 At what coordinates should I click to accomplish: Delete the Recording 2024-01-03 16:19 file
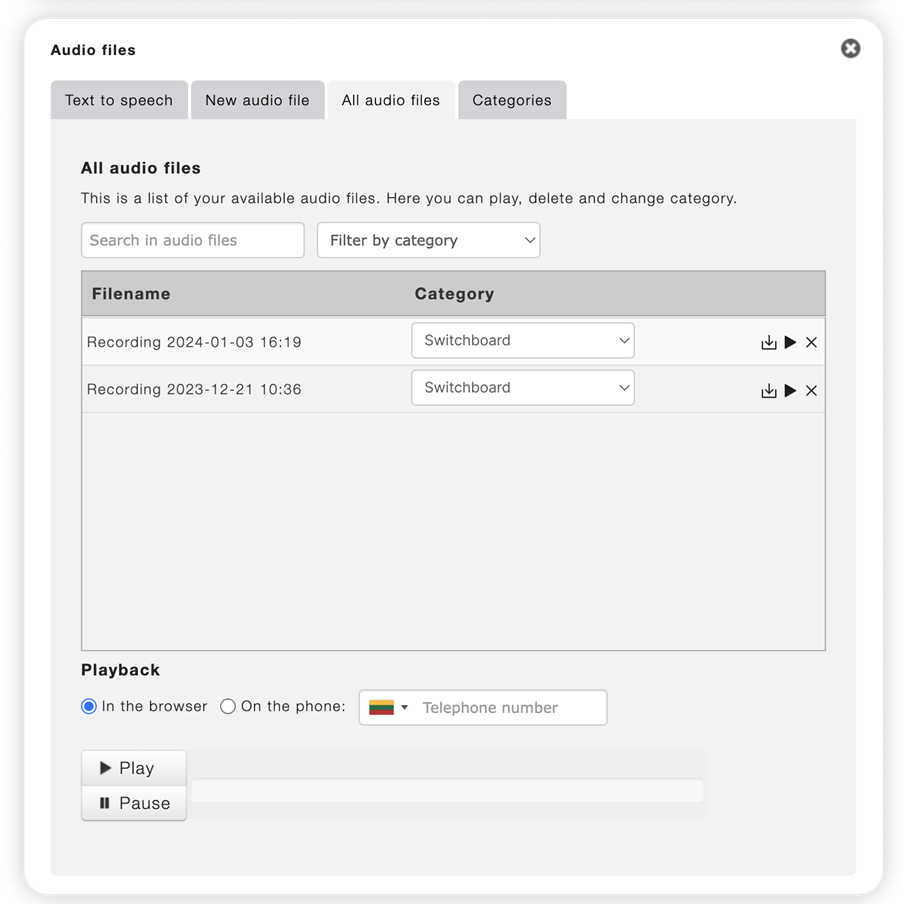tap(811, 342)
